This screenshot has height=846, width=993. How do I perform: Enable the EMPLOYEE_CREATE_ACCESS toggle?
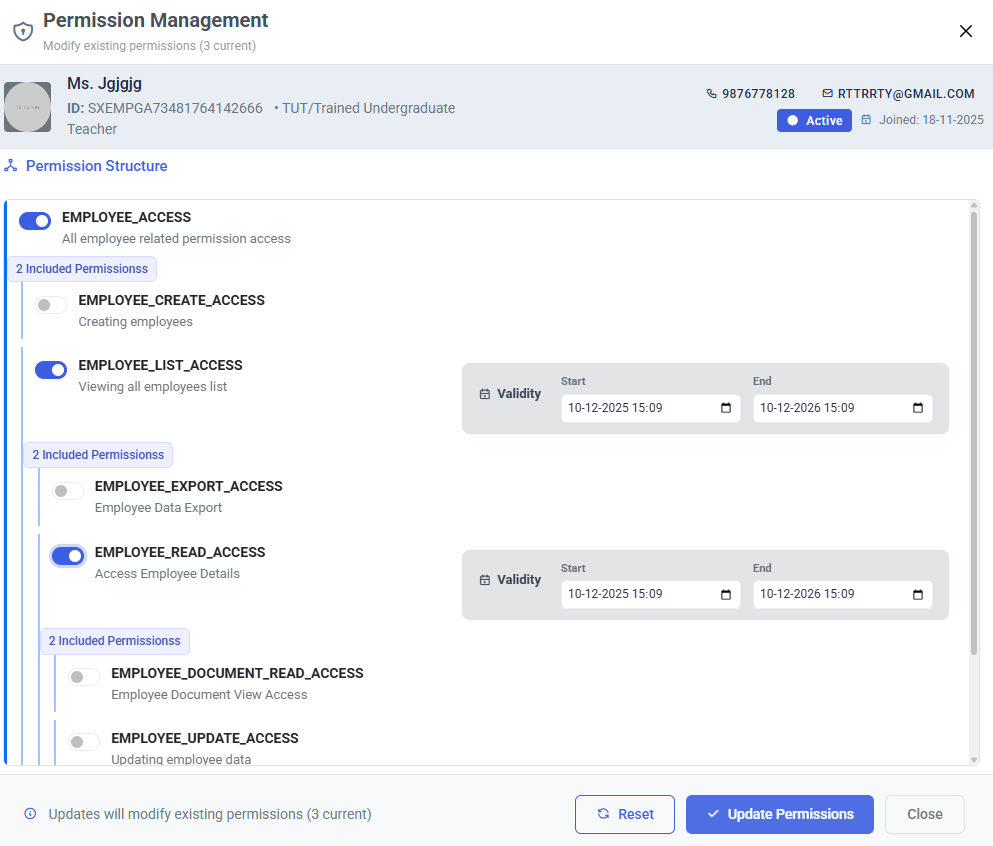pyautogui.click(x=51, y=305)
